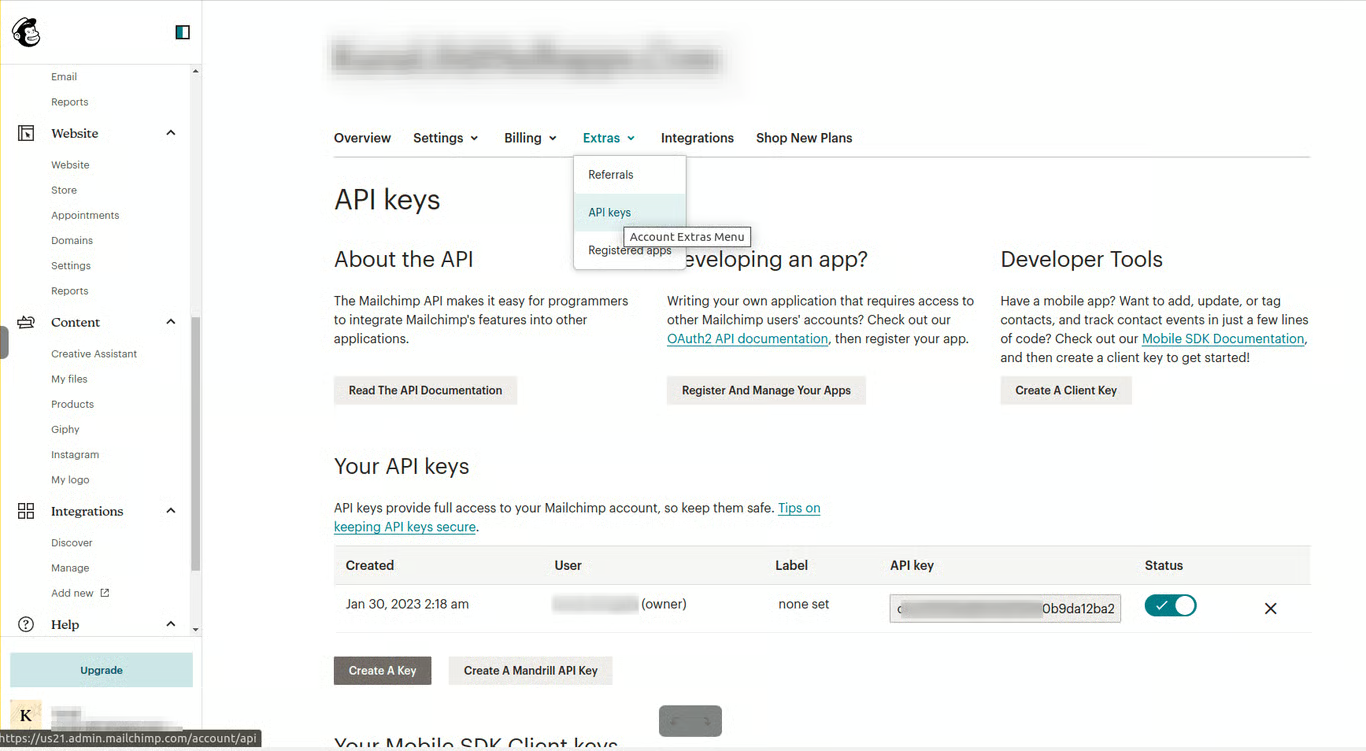Screen dimensions: 1366x751
Task: Disable the API key status toggle
Action: [x=1170, y=605]
